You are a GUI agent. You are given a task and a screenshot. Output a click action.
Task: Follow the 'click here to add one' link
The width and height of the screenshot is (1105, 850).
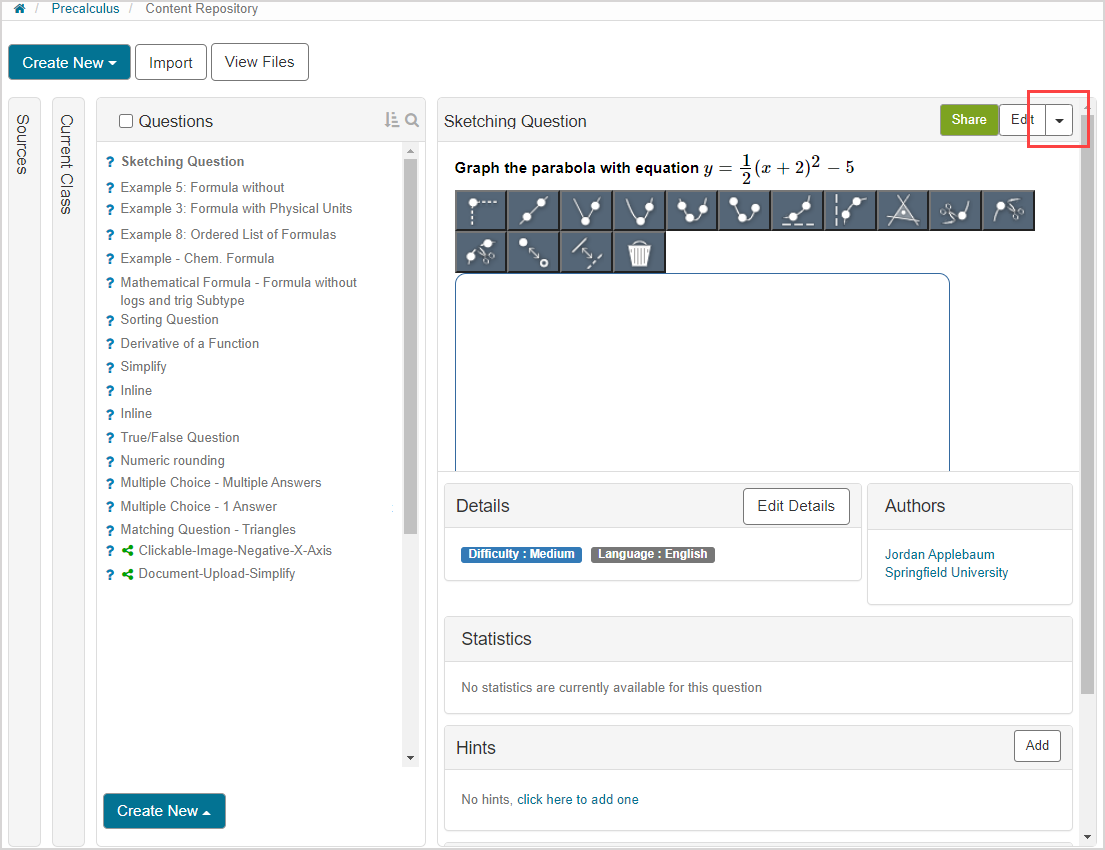577,800
